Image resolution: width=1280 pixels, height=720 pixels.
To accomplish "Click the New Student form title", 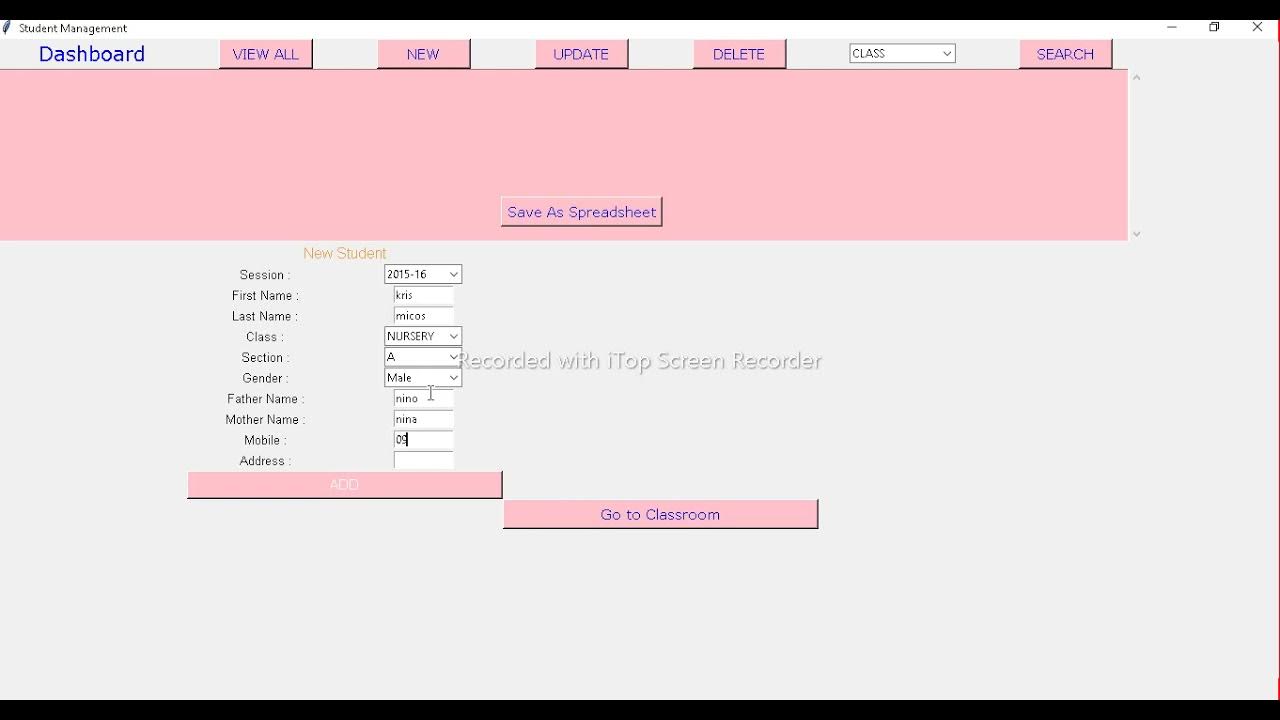I will coord(345,254).
